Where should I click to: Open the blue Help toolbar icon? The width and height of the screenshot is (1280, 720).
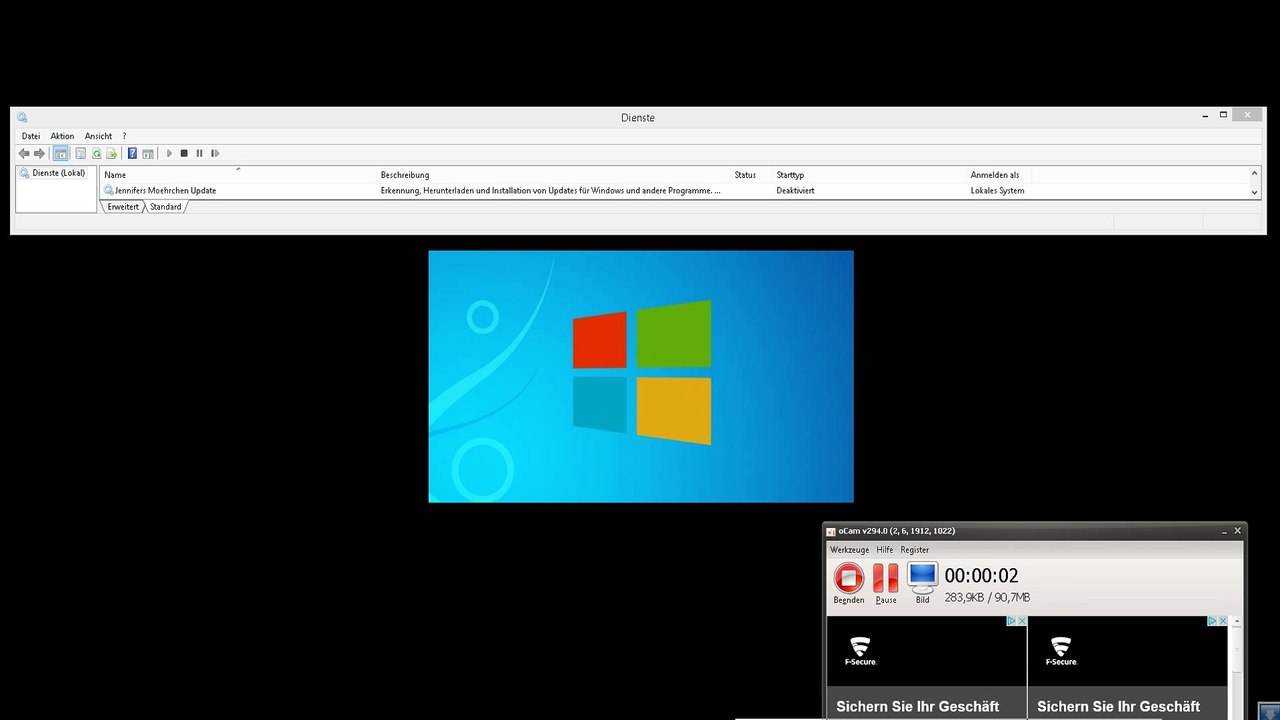pyautogui.click(x=132, y=154)
